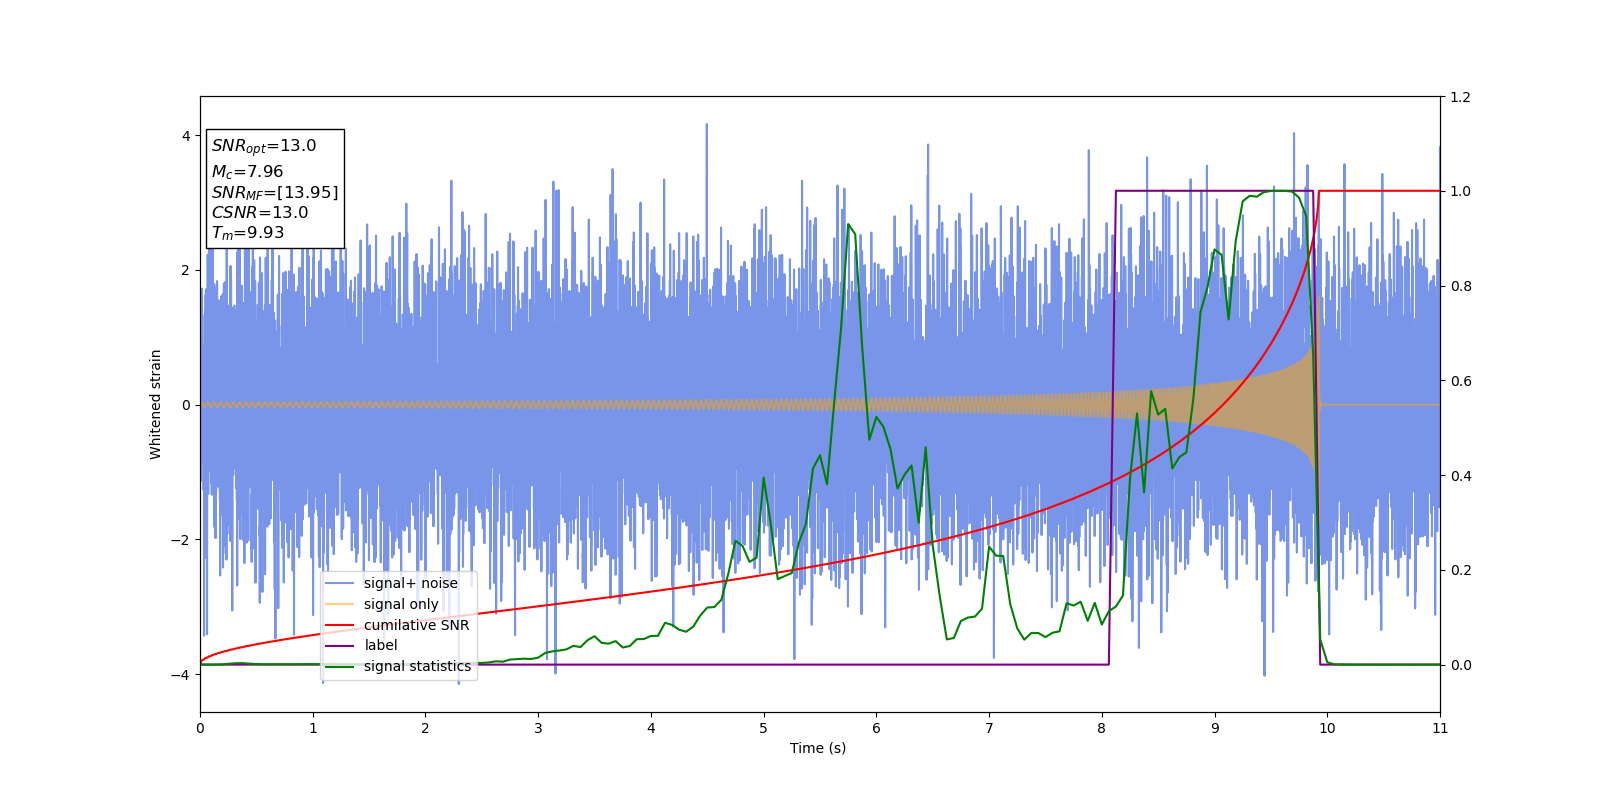The width and height of the screenshot is (1600, 800).
Task: Click the red cumilative SNR legend line
Action: tap(340, 625)
